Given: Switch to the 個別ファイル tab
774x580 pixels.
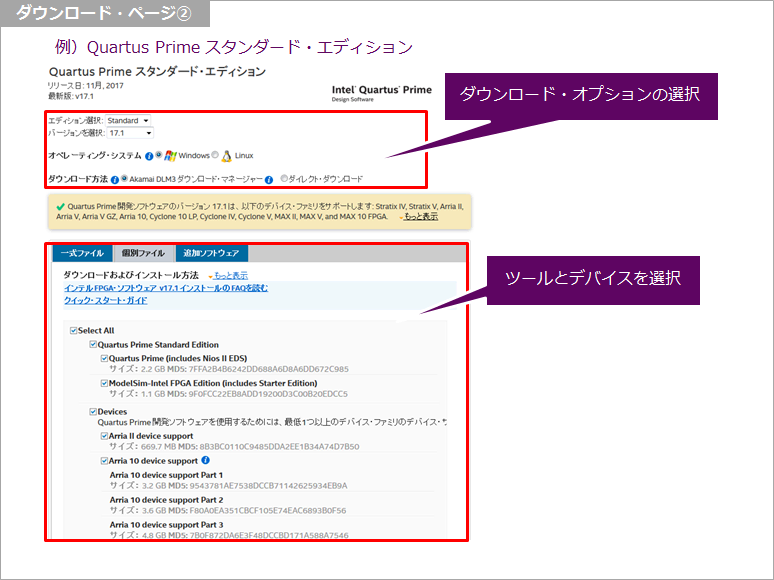Looking at the screenshot, I should [143, 253].
